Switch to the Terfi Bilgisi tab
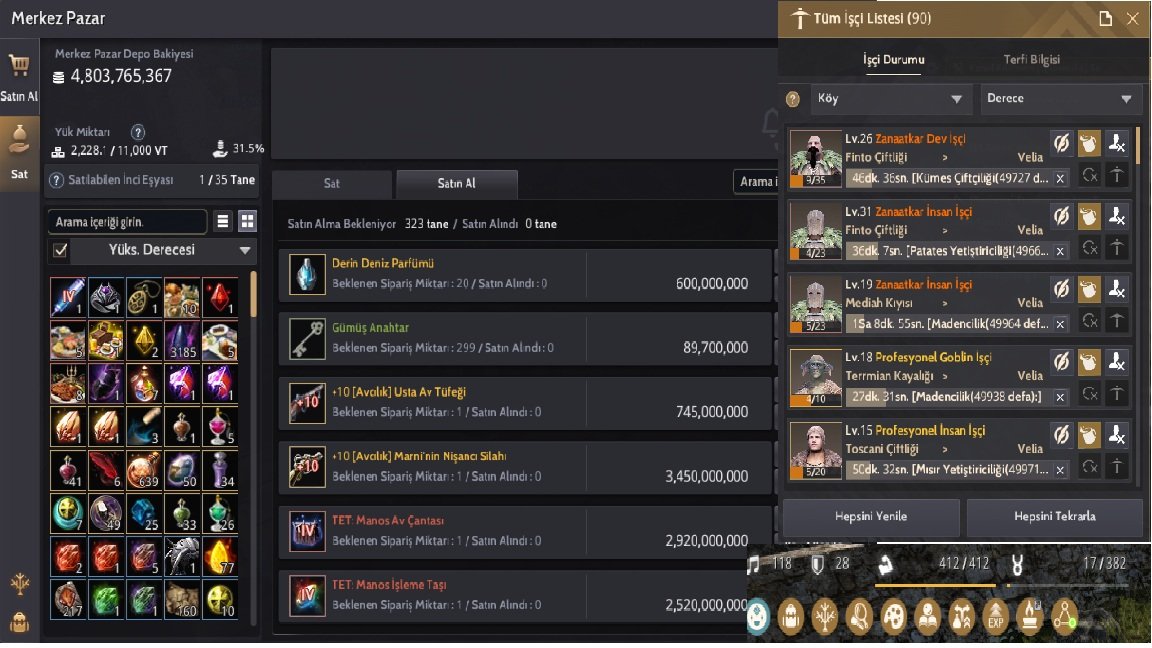1152x648 pixels. (1032, 60)
